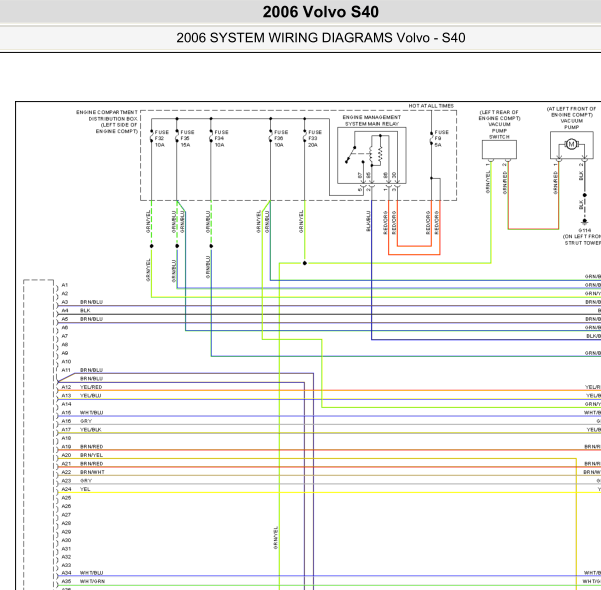Click the 'YEL/RED' label at pin A12
This screenshot has height=590, width=601.
click(91, 387)
